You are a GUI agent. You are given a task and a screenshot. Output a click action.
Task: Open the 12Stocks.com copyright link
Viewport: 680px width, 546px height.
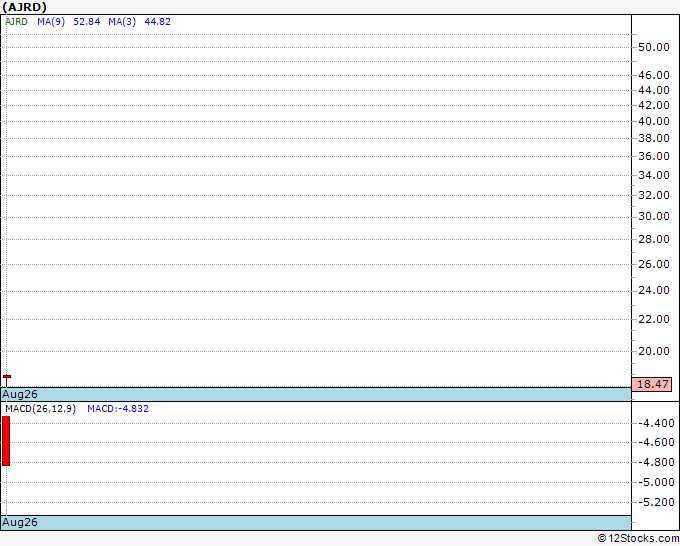638,539
